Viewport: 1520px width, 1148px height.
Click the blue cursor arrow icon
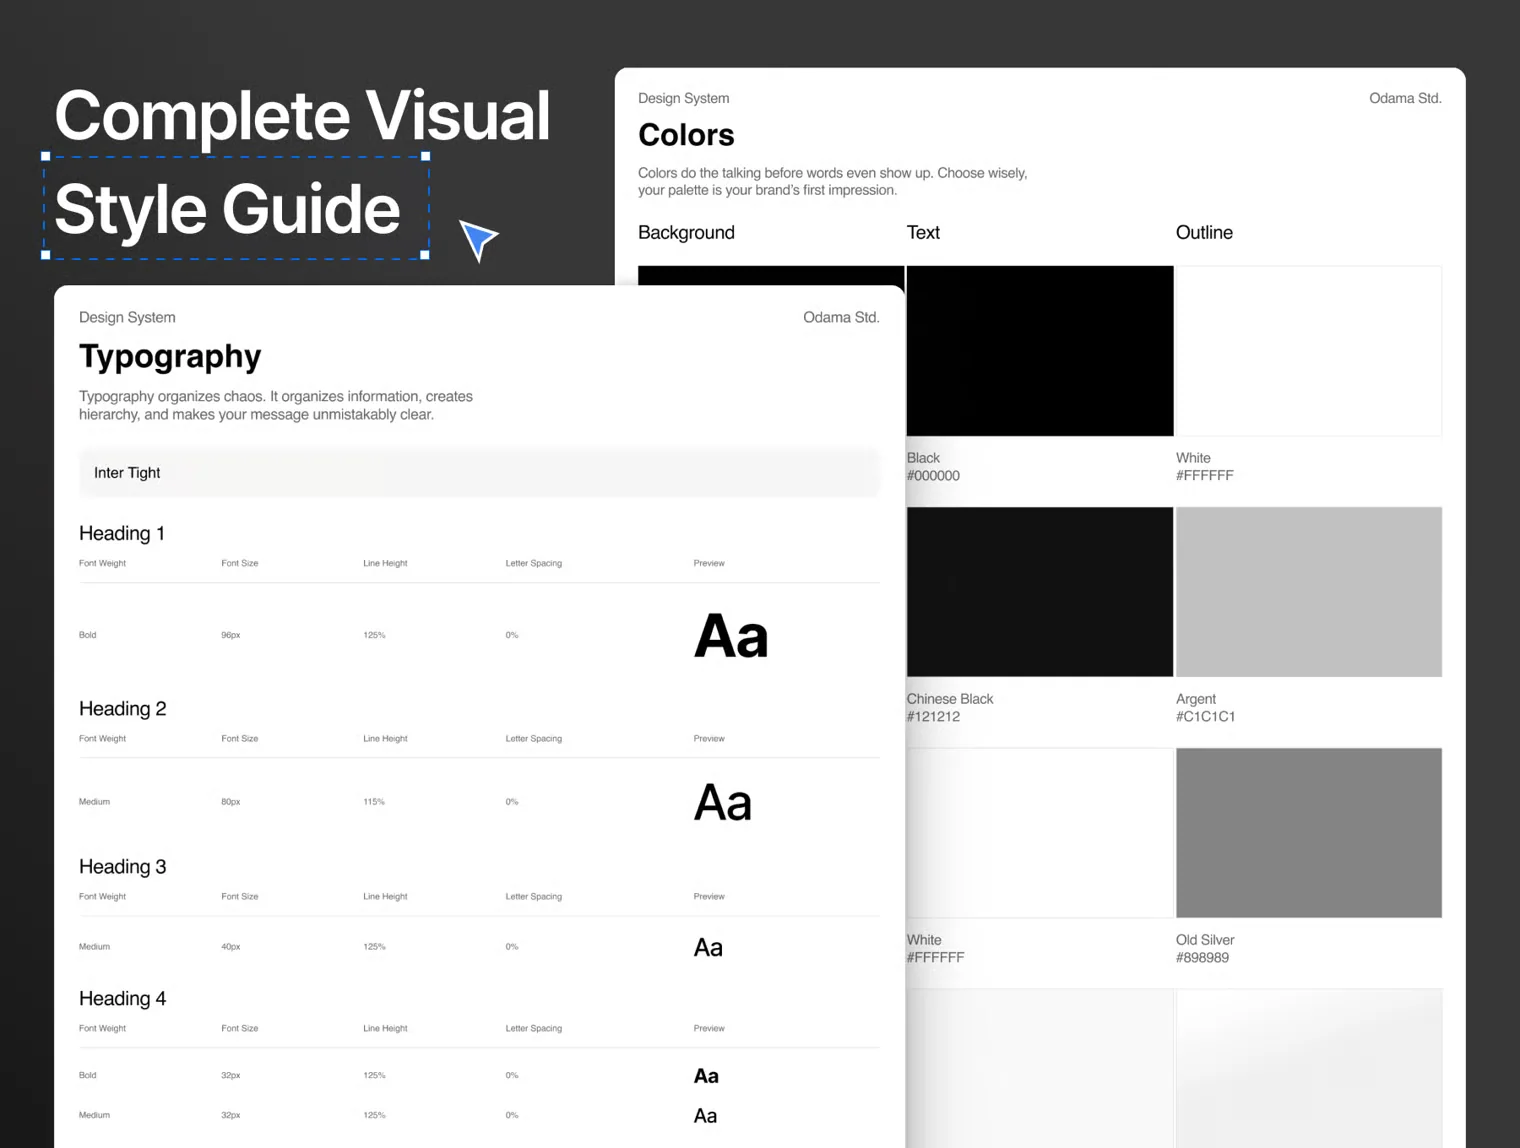478,239
